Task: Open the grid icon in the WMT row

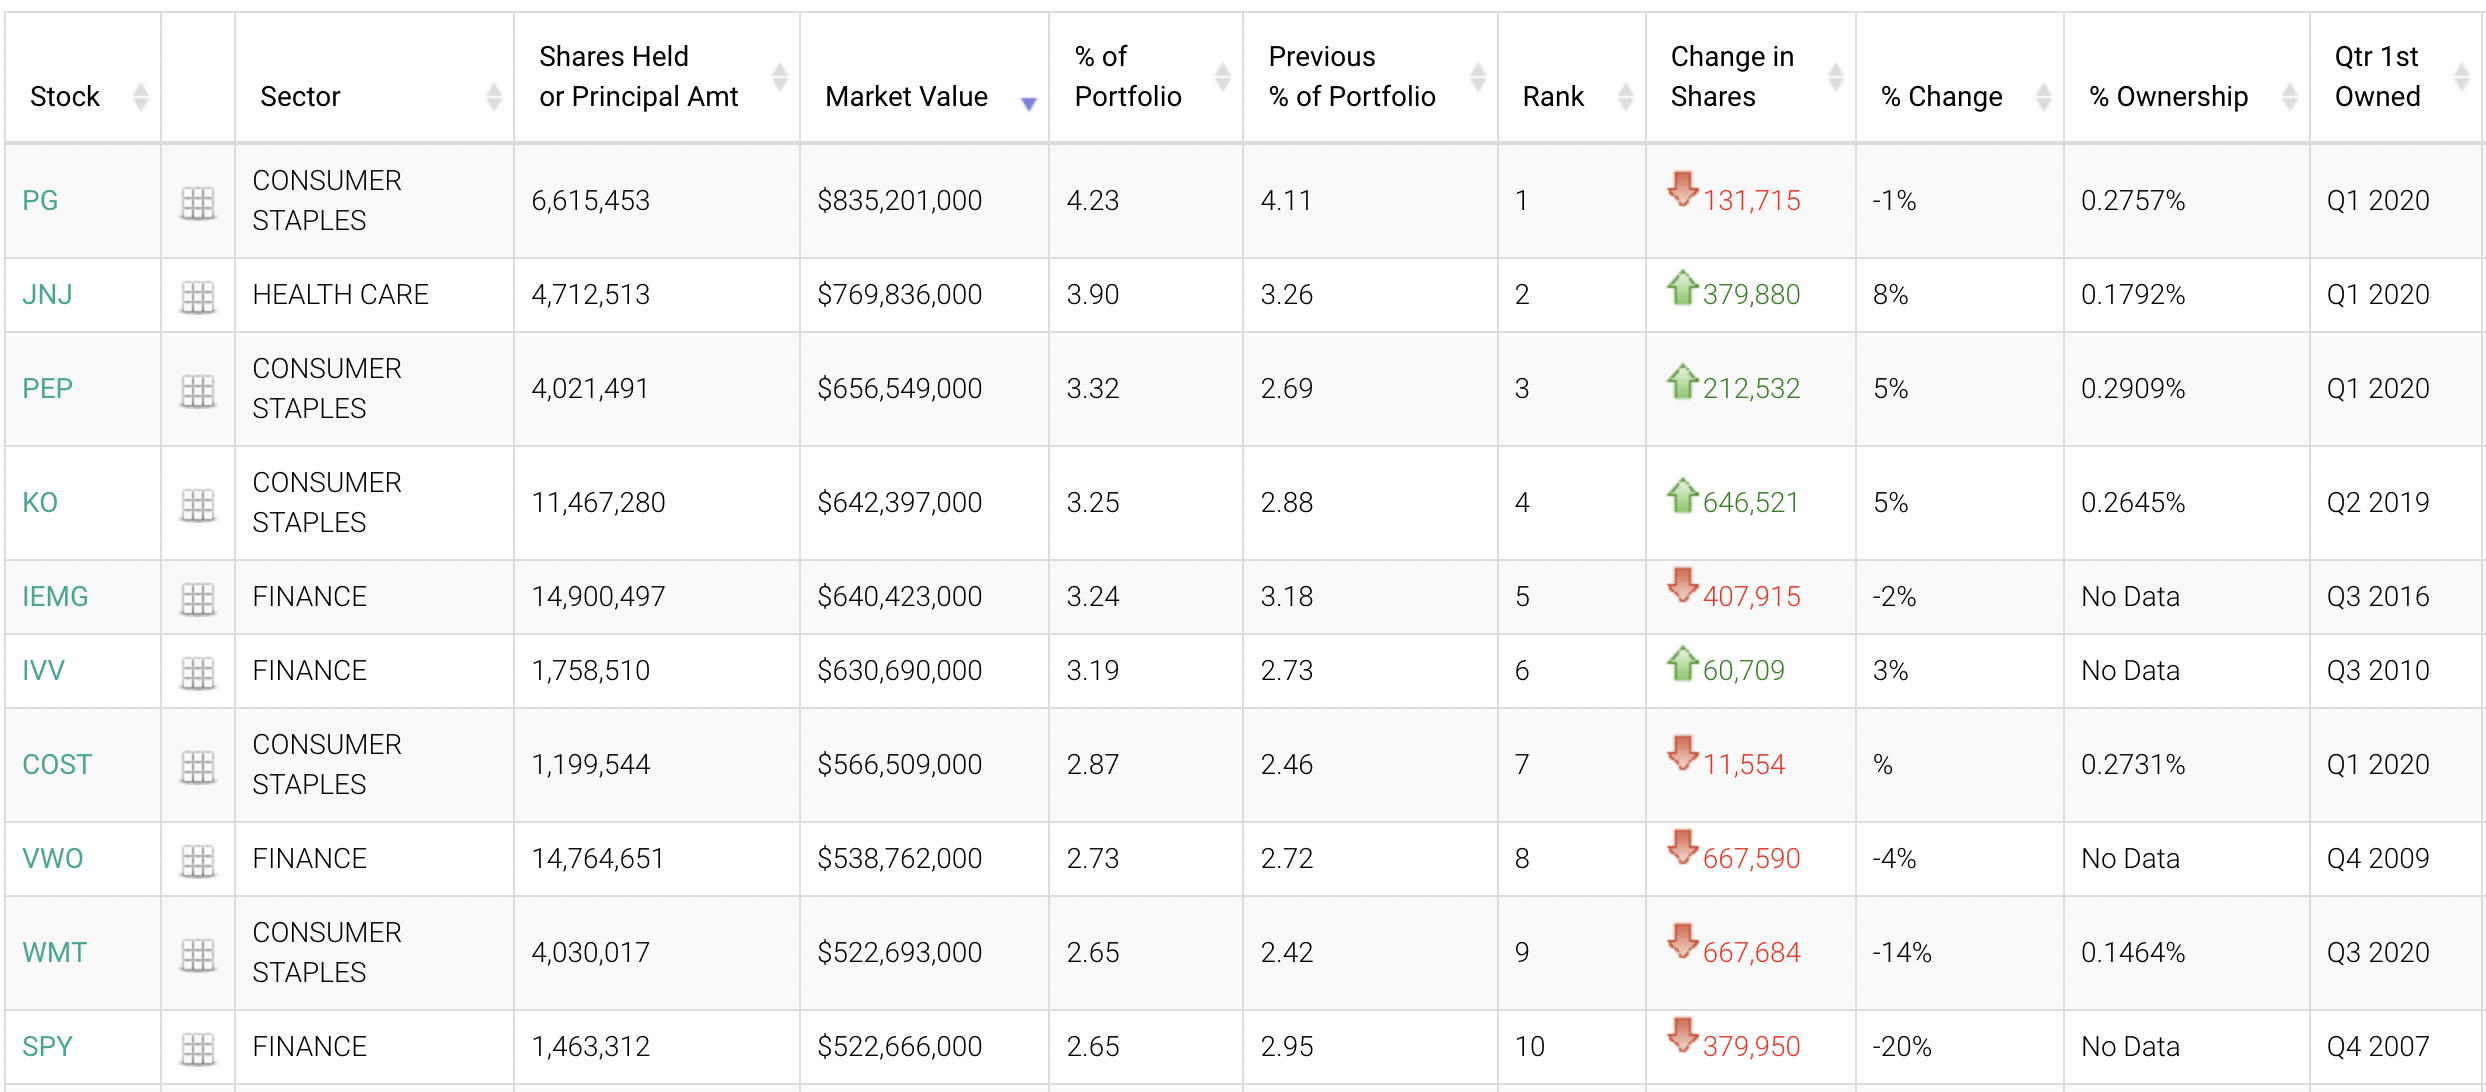Action: click(198, 955)
